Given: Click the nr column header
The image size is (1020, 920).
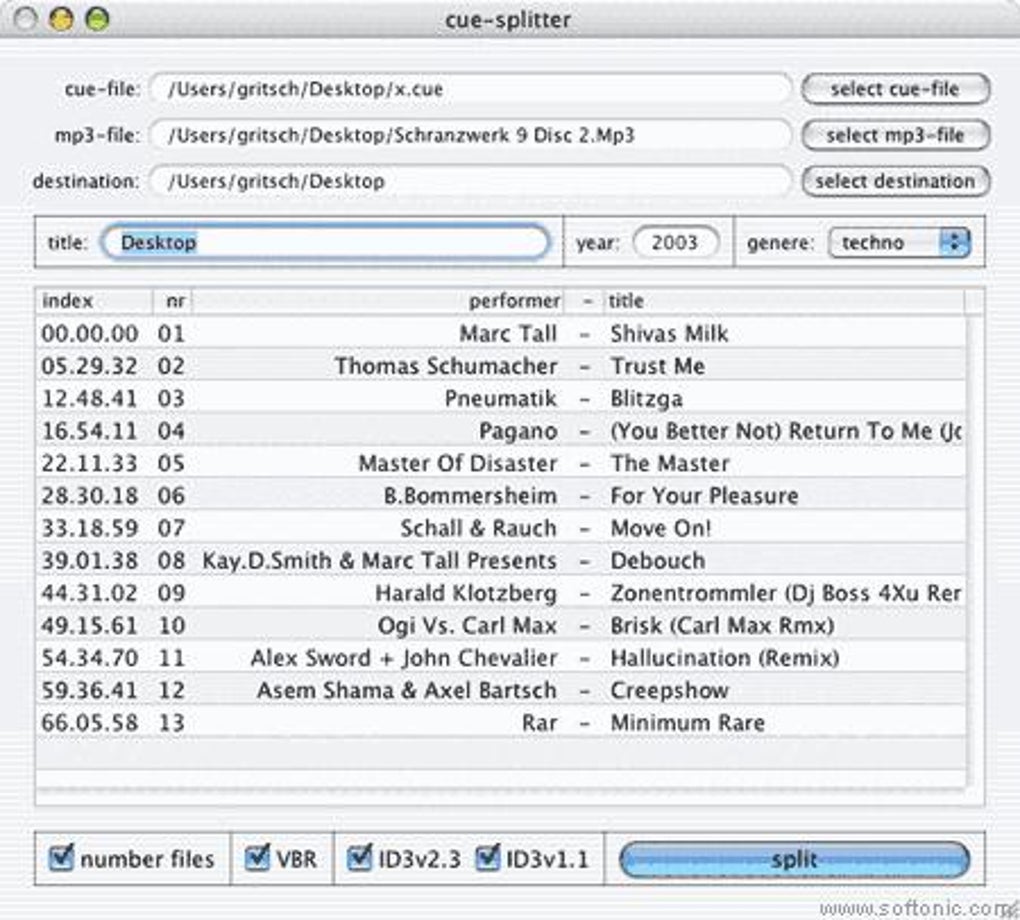Looking at the screenshot, I should pos(172,301).
